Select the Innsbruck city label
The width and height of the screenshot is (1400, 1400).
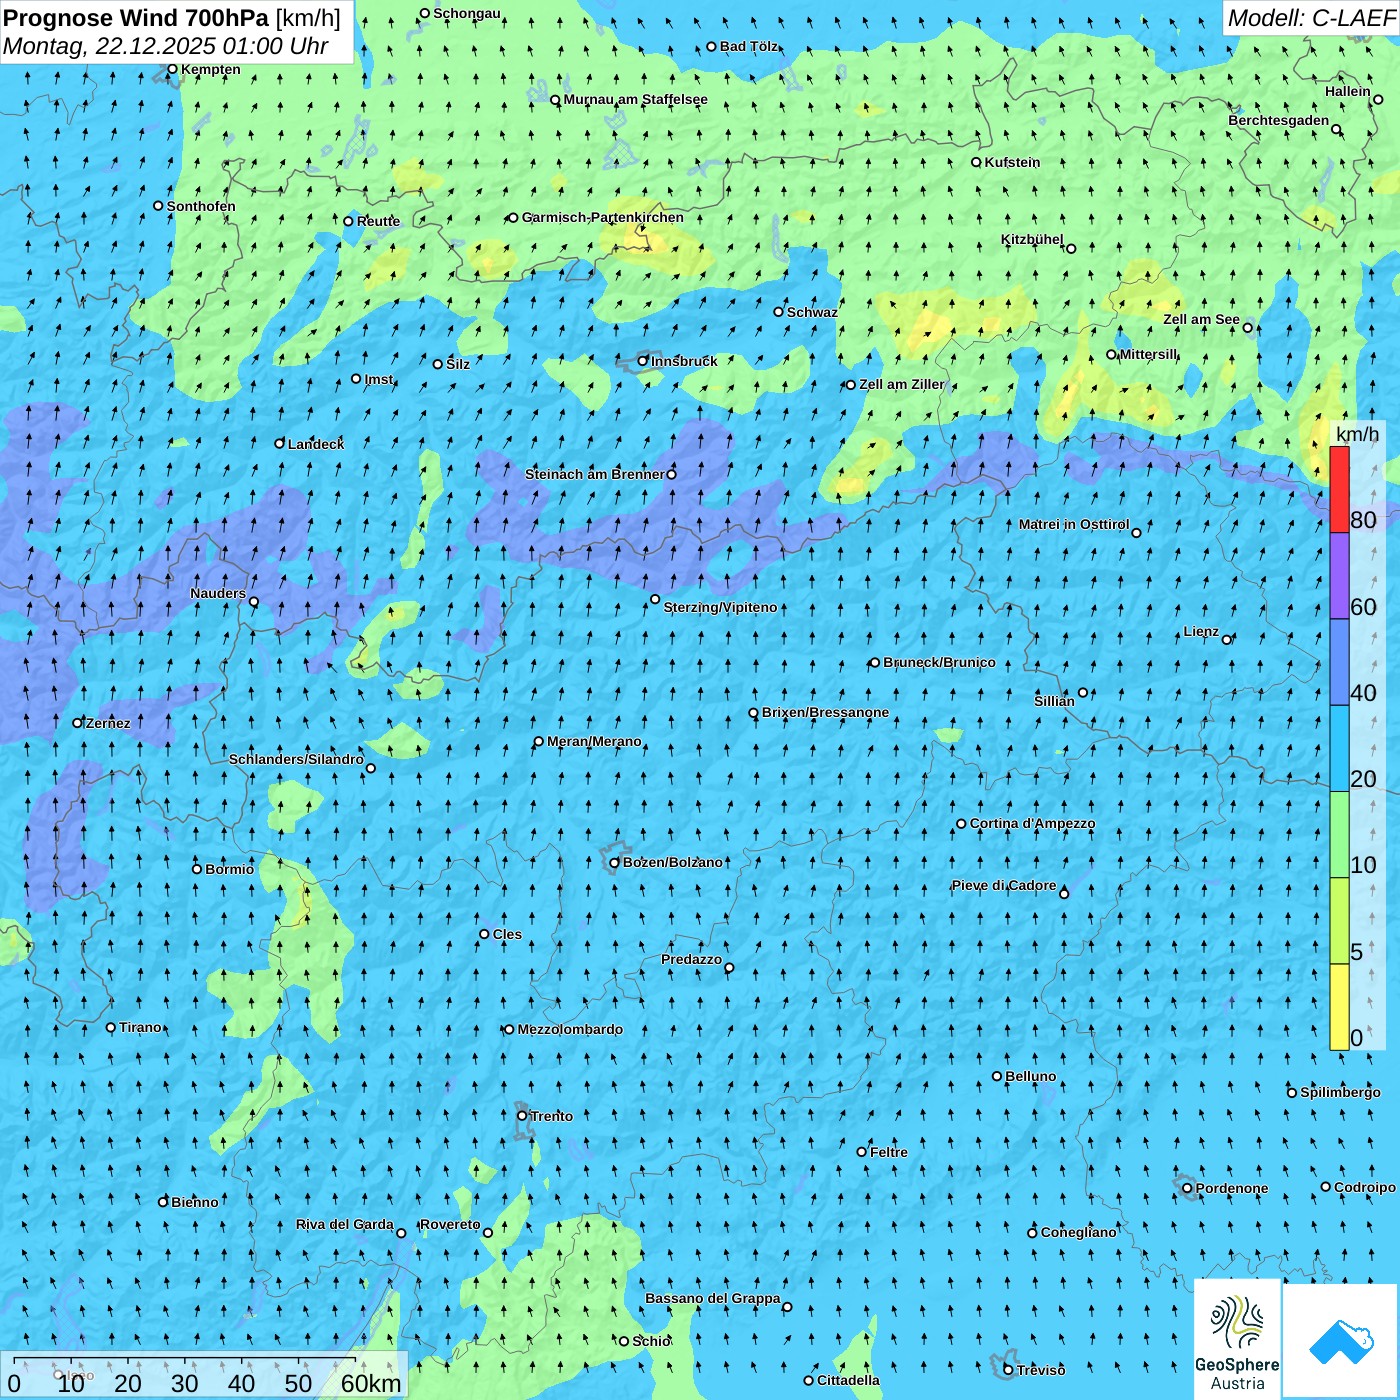coord(684,361)
